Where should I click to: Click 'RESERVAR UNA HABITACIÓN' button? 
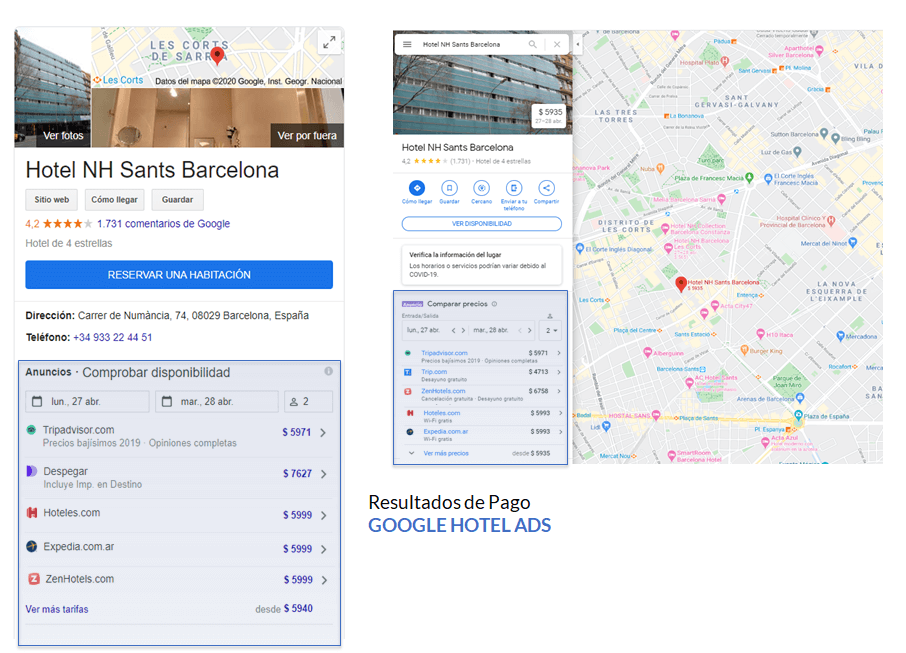(x=179, y=274)
